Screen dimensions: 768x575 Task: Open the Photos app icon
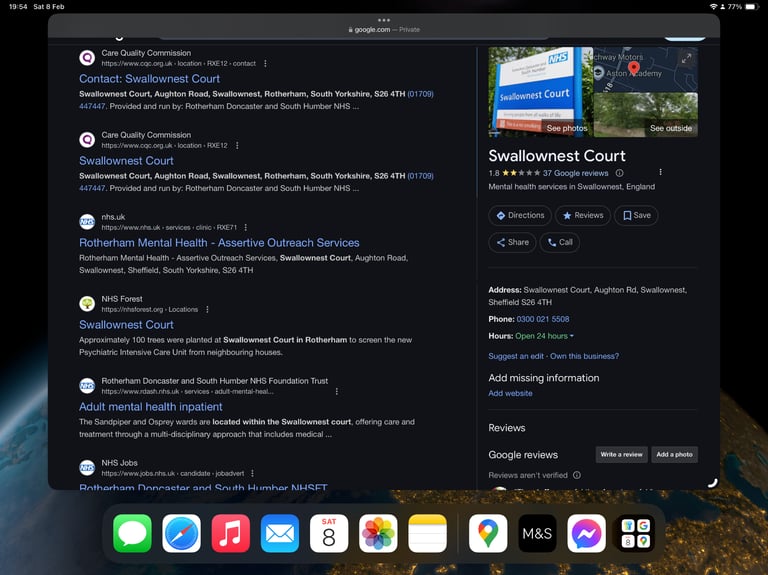tap(378, 533)
